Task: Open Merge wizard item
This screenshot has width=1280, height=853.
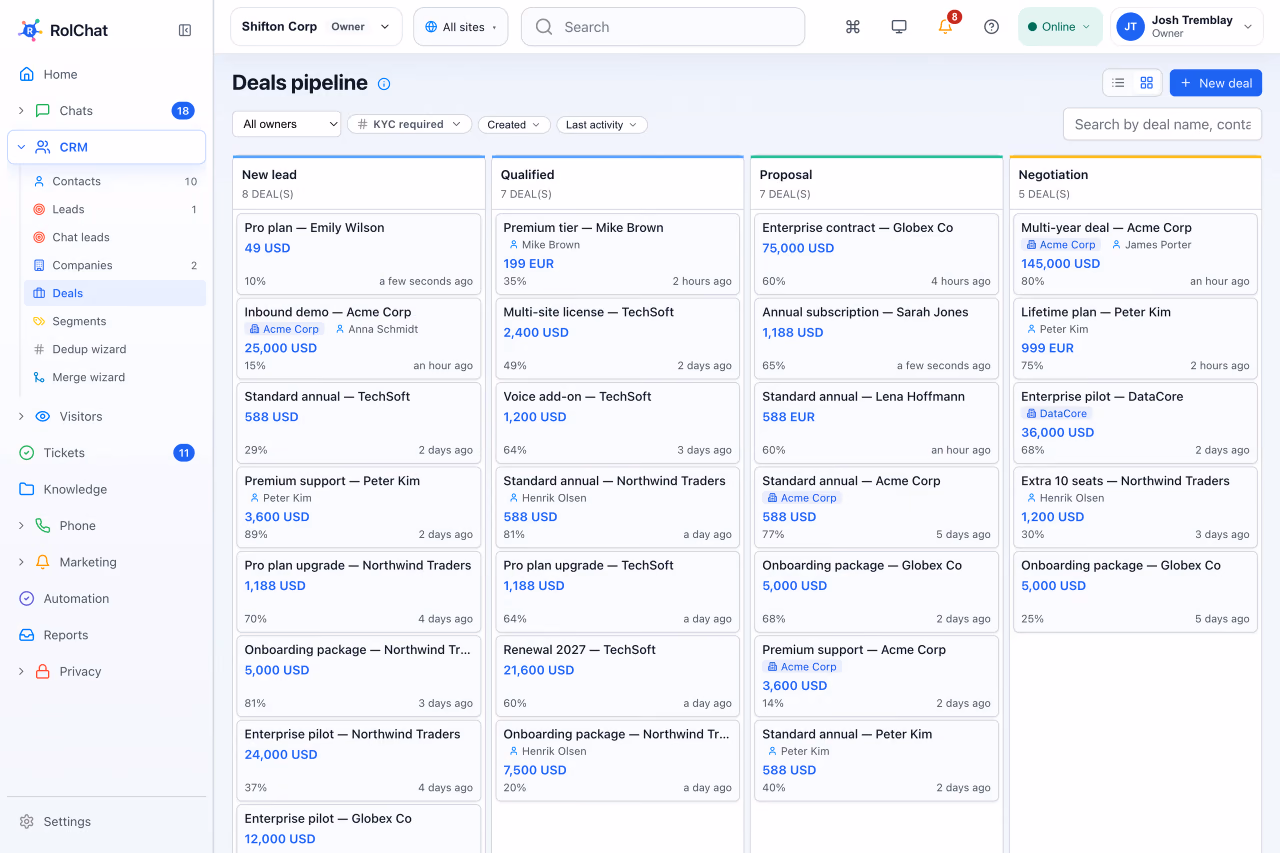Action: [x=115, y=377]
